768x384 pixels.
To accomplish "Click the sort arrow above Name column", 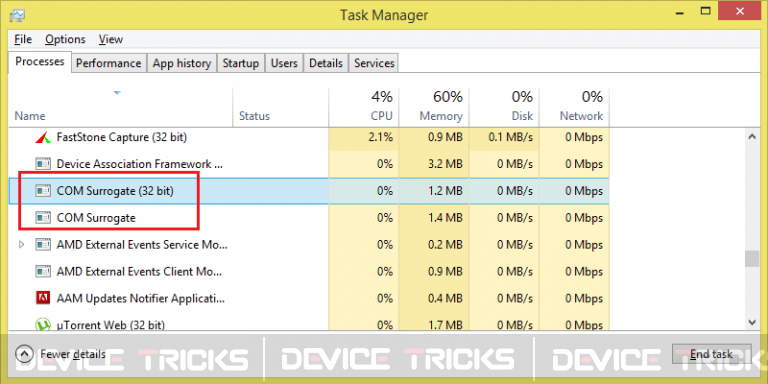I will [117, 93].
